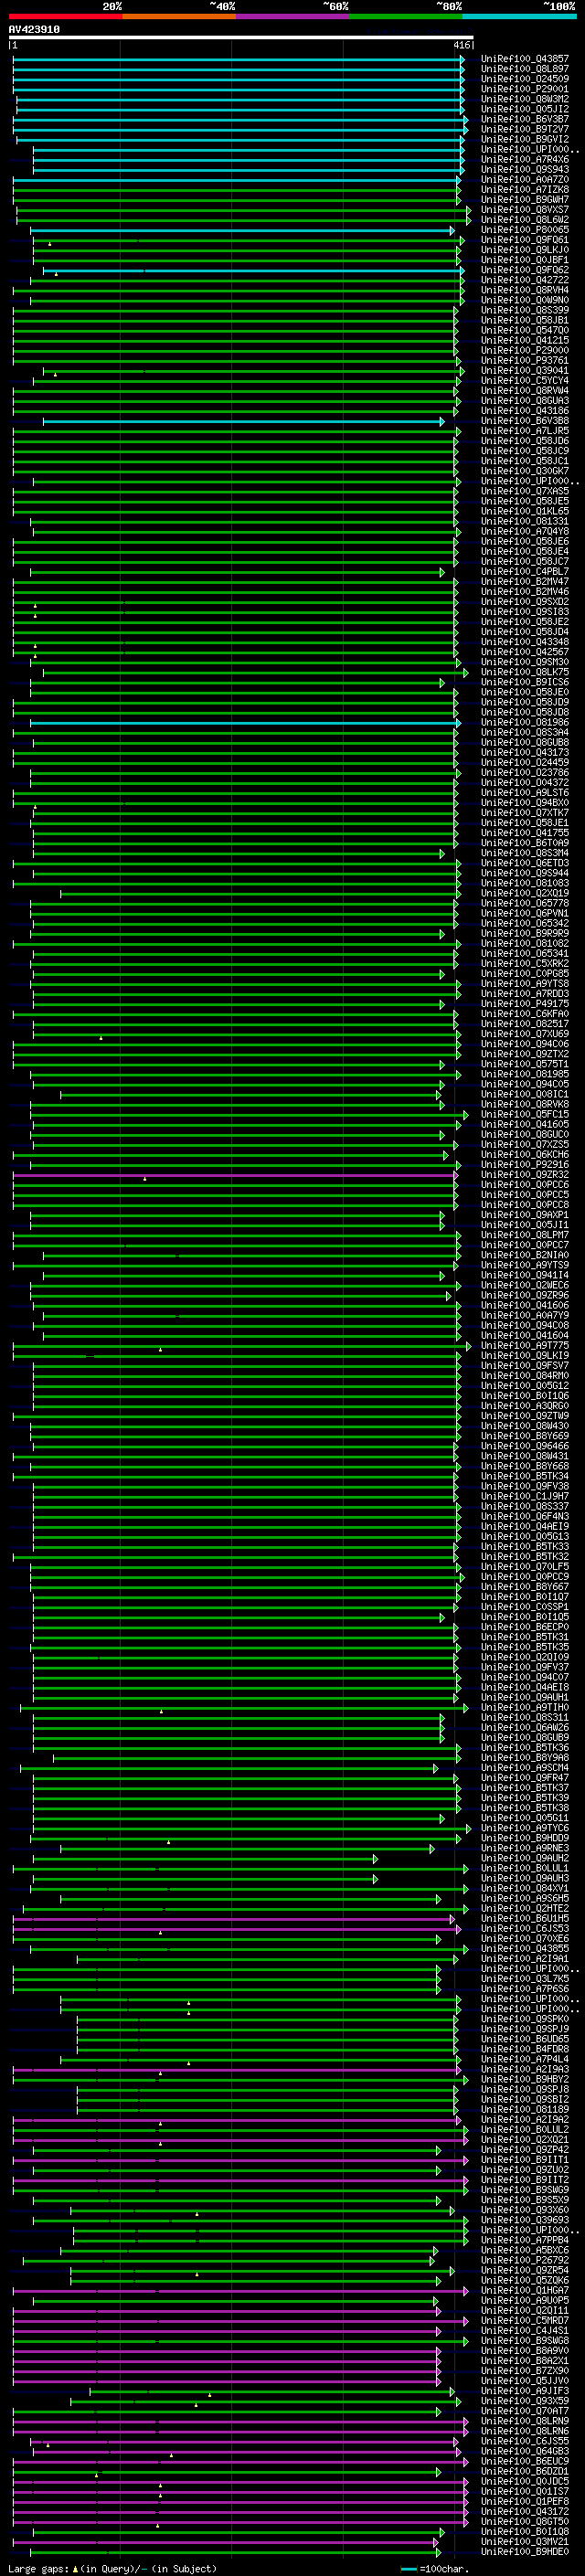Click the label UniRef100_Q5FC15
585x2576 pixels.
click(x=524, y=1115)
